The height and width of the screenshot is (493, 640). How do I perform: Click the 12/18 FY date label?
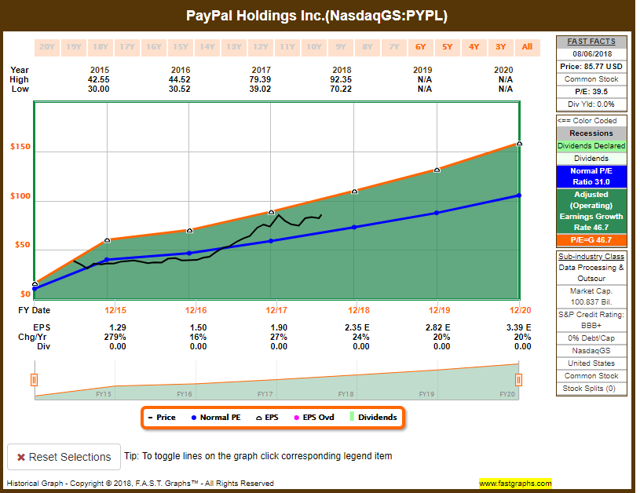tap(359, 310)
